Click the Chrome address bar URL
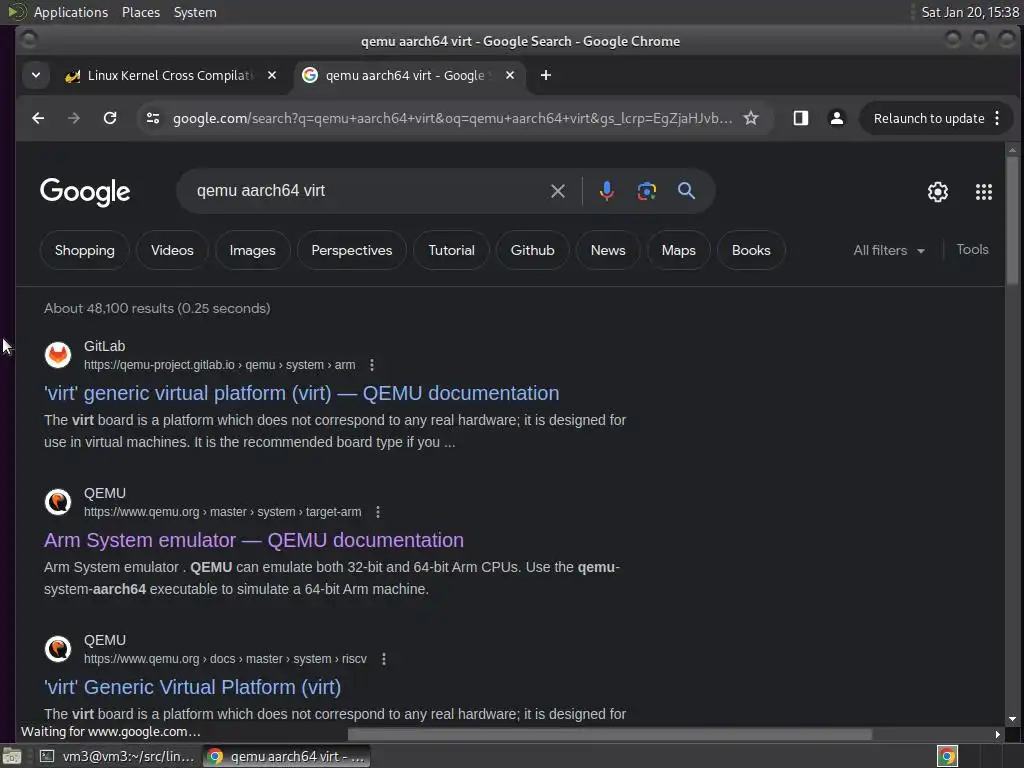Image resolution: width=1024 pixels, height=768 pixels. [x=452, y=118]
